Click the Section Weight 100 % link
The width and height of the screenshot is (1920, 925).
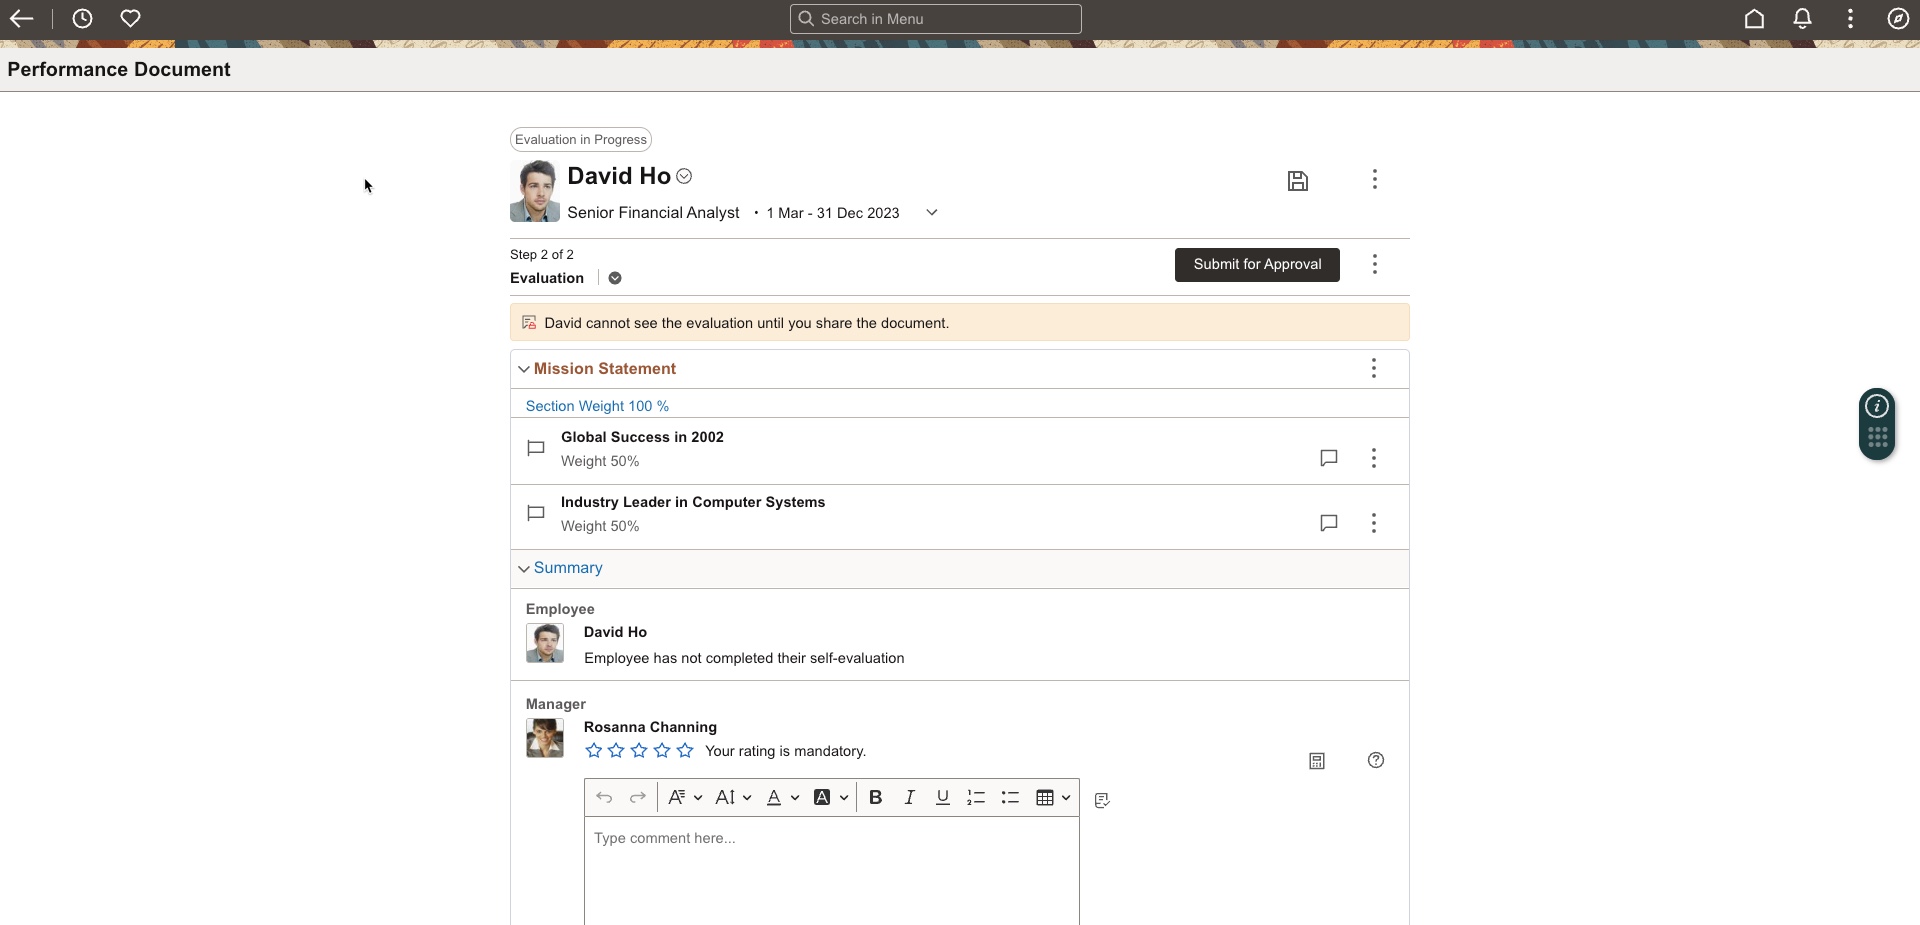pyautogui.click(x=597, y=406)
